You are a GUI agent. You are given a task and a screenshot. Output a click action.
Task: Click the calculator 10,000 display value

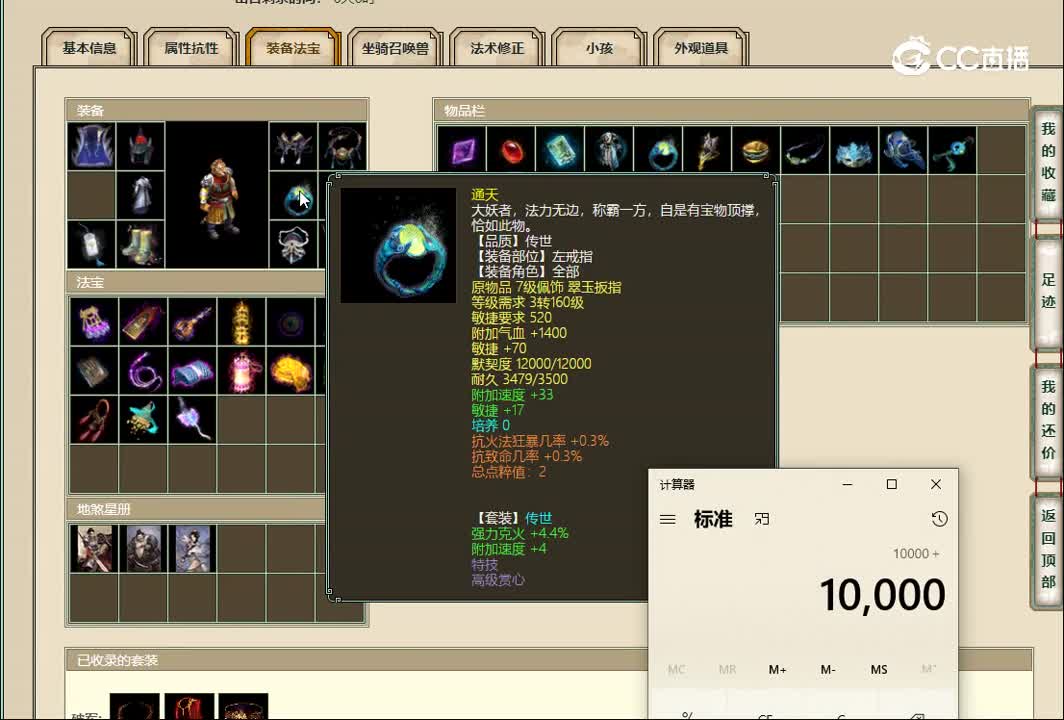[882, 595]
